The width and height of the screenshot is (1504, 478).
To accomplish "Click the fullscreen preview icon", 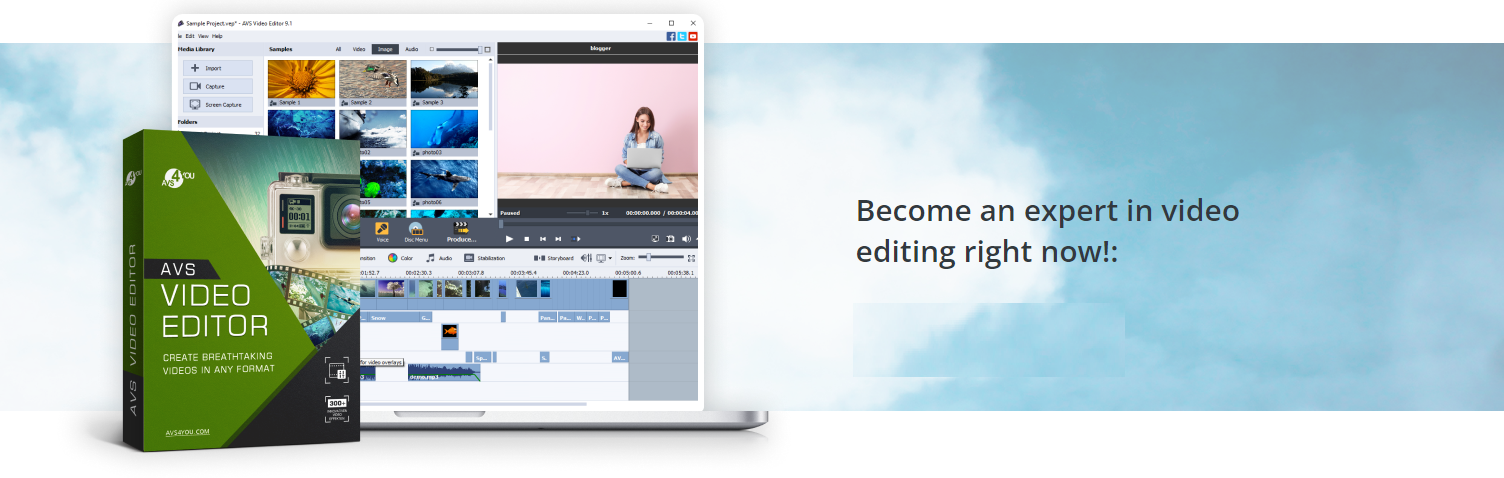I will pos(655,239).
